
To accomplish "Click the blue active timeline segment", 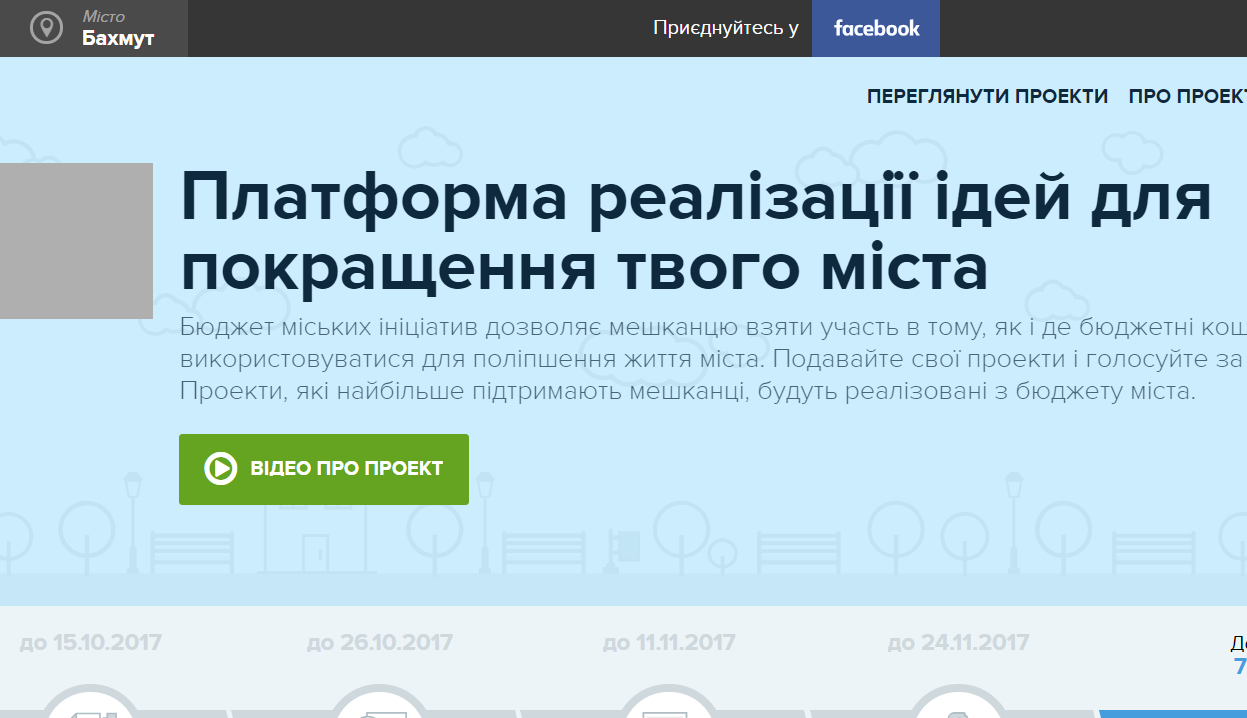I will 1172,713.
